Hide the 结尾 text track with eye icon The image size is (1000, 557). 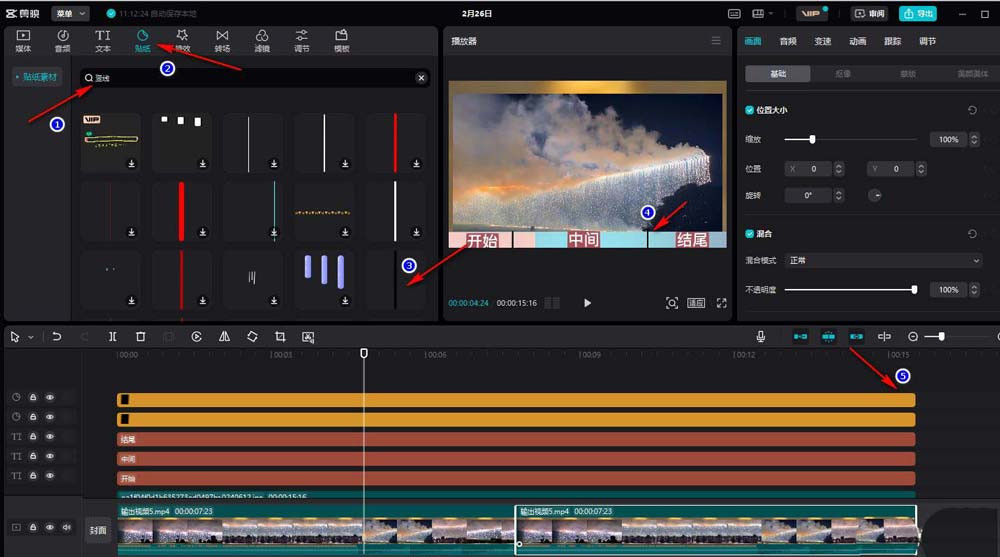pyautogui.click(x=50, y=438)
